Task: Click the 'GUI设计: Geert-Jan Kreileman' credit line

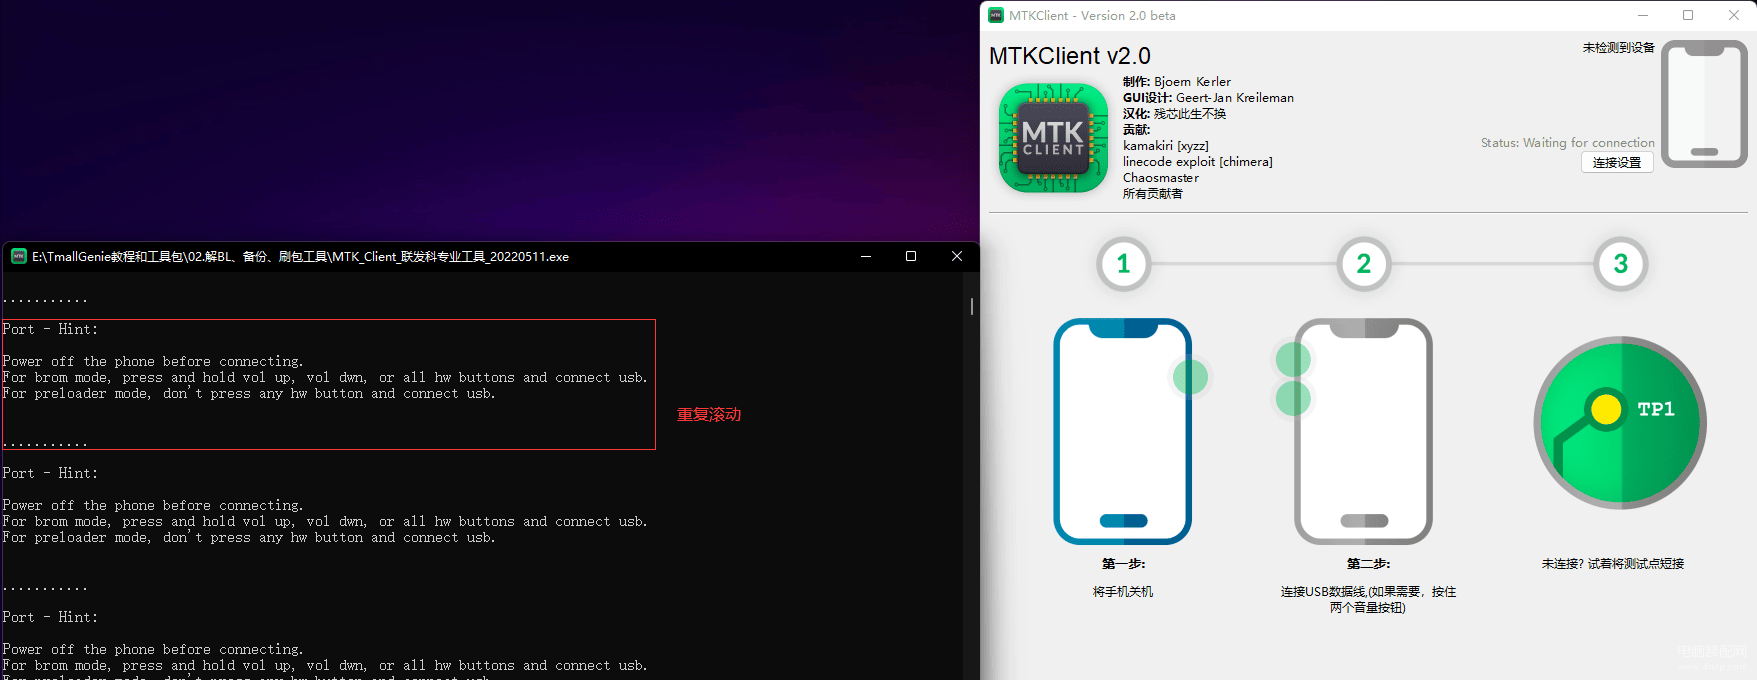Action: point(1208,98)
